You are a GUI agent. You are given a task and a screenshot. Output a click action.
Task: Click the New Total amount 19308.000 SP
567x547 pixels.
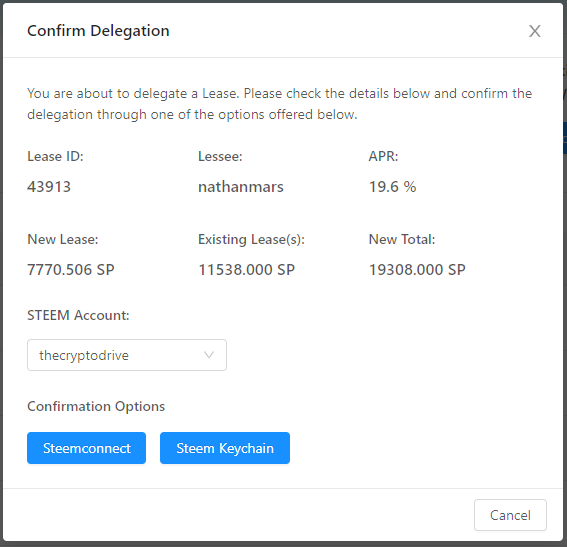tap(417, 270)
